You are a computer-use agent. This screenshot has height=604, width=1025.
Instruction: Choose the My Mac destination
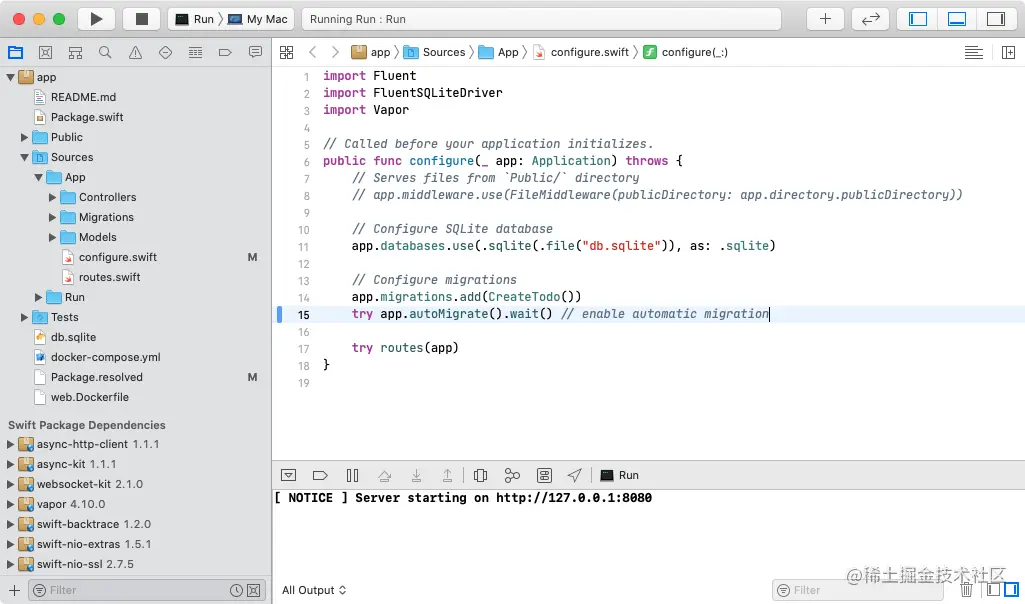[x=258, y=19]
